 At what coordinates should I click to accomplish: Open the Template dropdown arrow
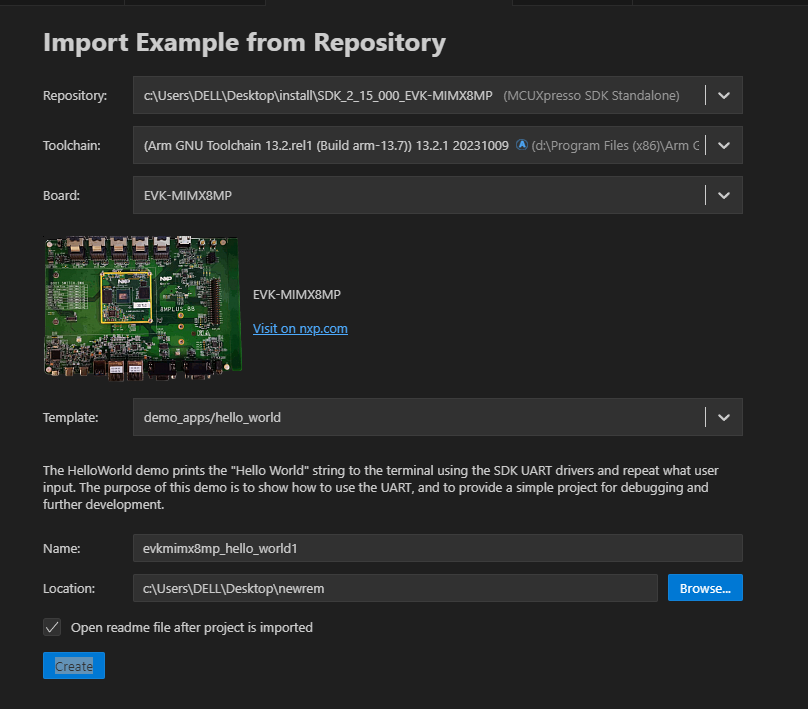(724, 418)
